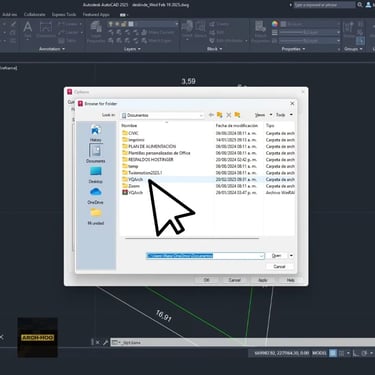Click OK in the Options dialog
The image size is (375, 375).
click(206, 280)
